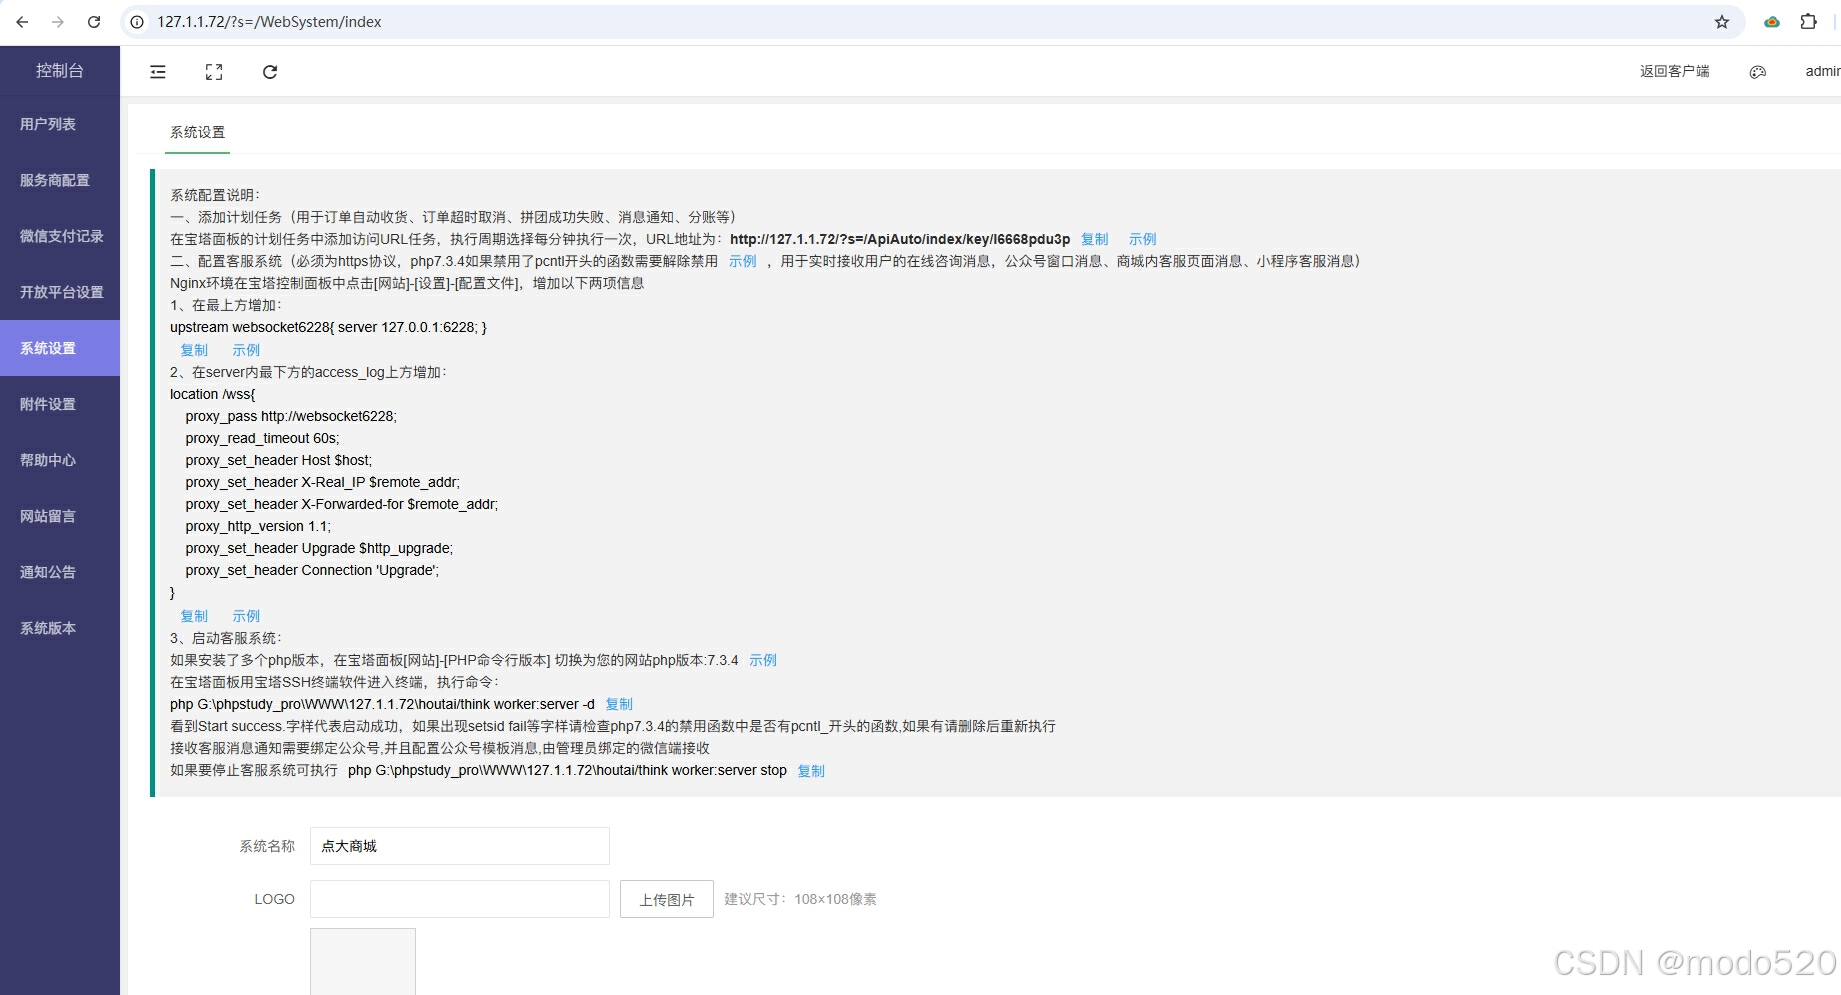The height and width of the screenshot is (995, 1841).
Task: Bookmark this page with the star icon
Action: tap(1722, 22)
